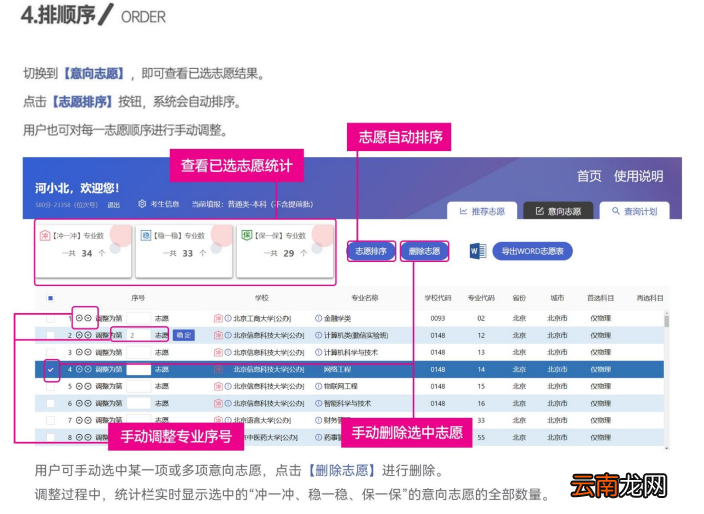Check the box for row 8
This screenshot has width=704, height=514.
pos(50,437)
